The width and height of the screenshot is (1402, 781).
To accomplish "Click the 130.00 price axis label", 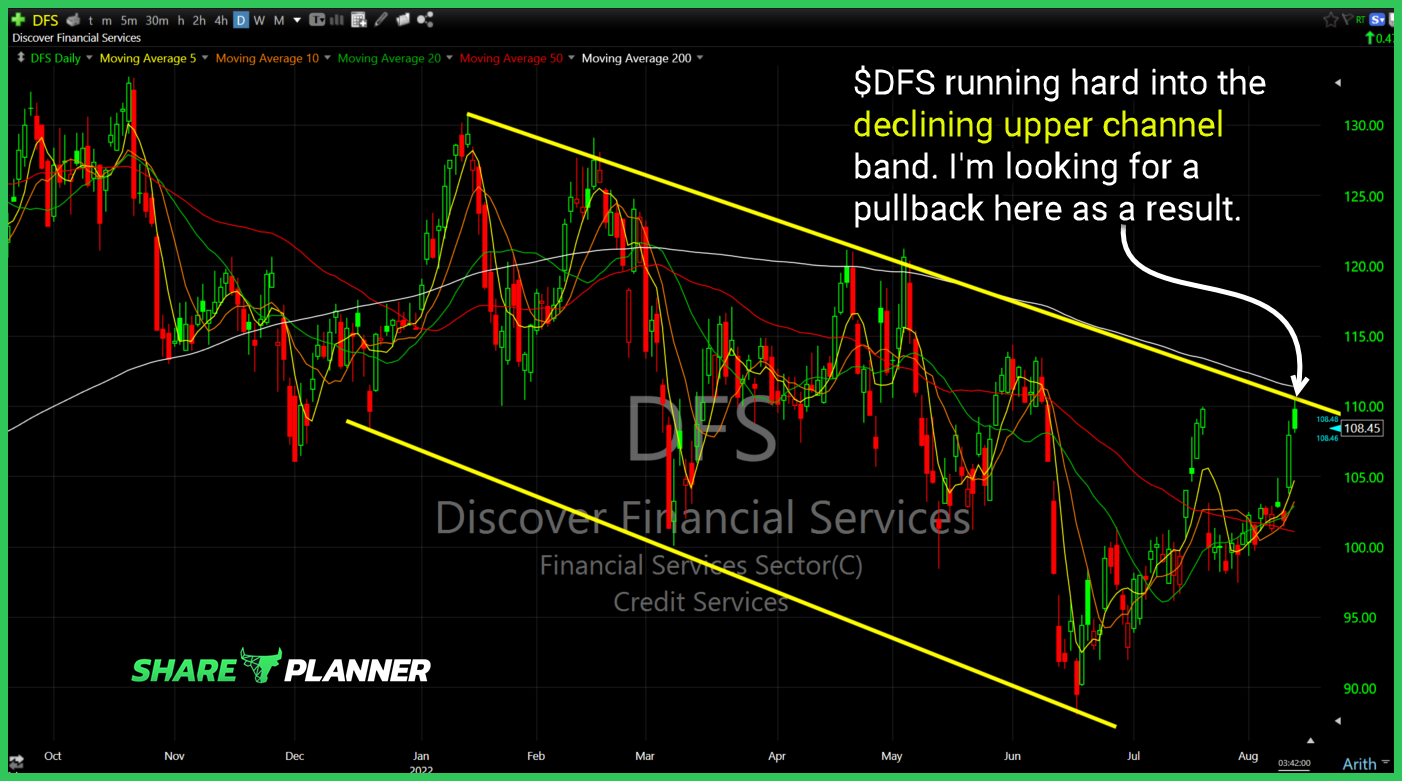I will (1363, 126).
